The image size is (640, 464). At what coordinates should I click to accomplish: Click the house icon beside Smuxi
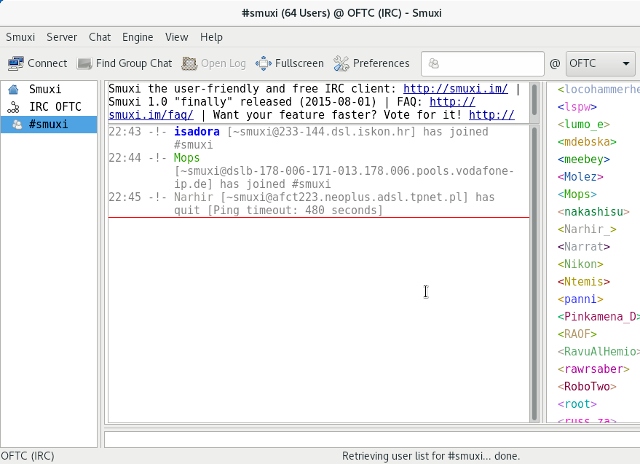[13, 89]
